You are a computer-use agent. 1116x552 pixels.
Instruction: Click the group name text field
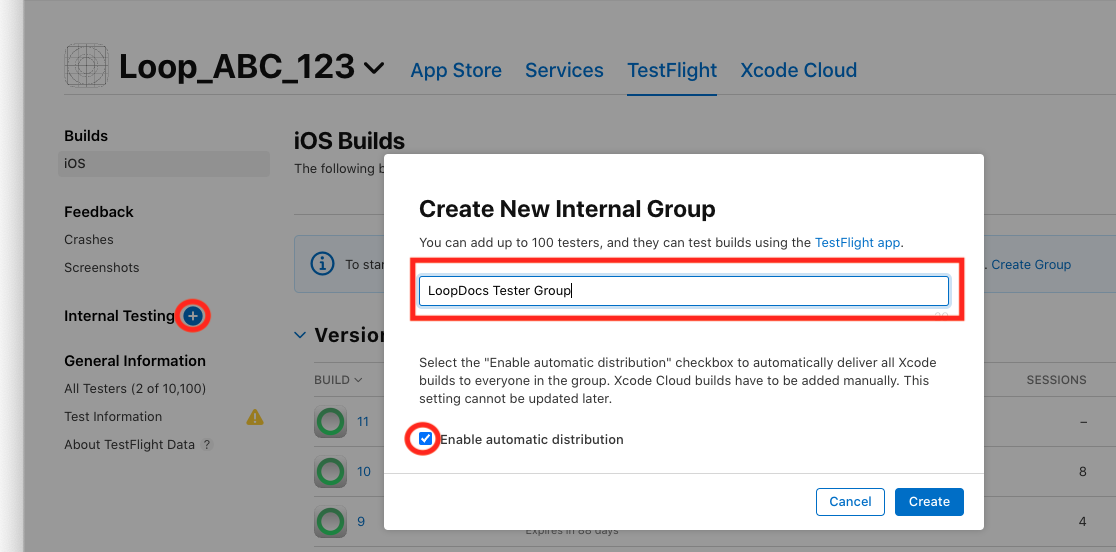coord(683,291)
